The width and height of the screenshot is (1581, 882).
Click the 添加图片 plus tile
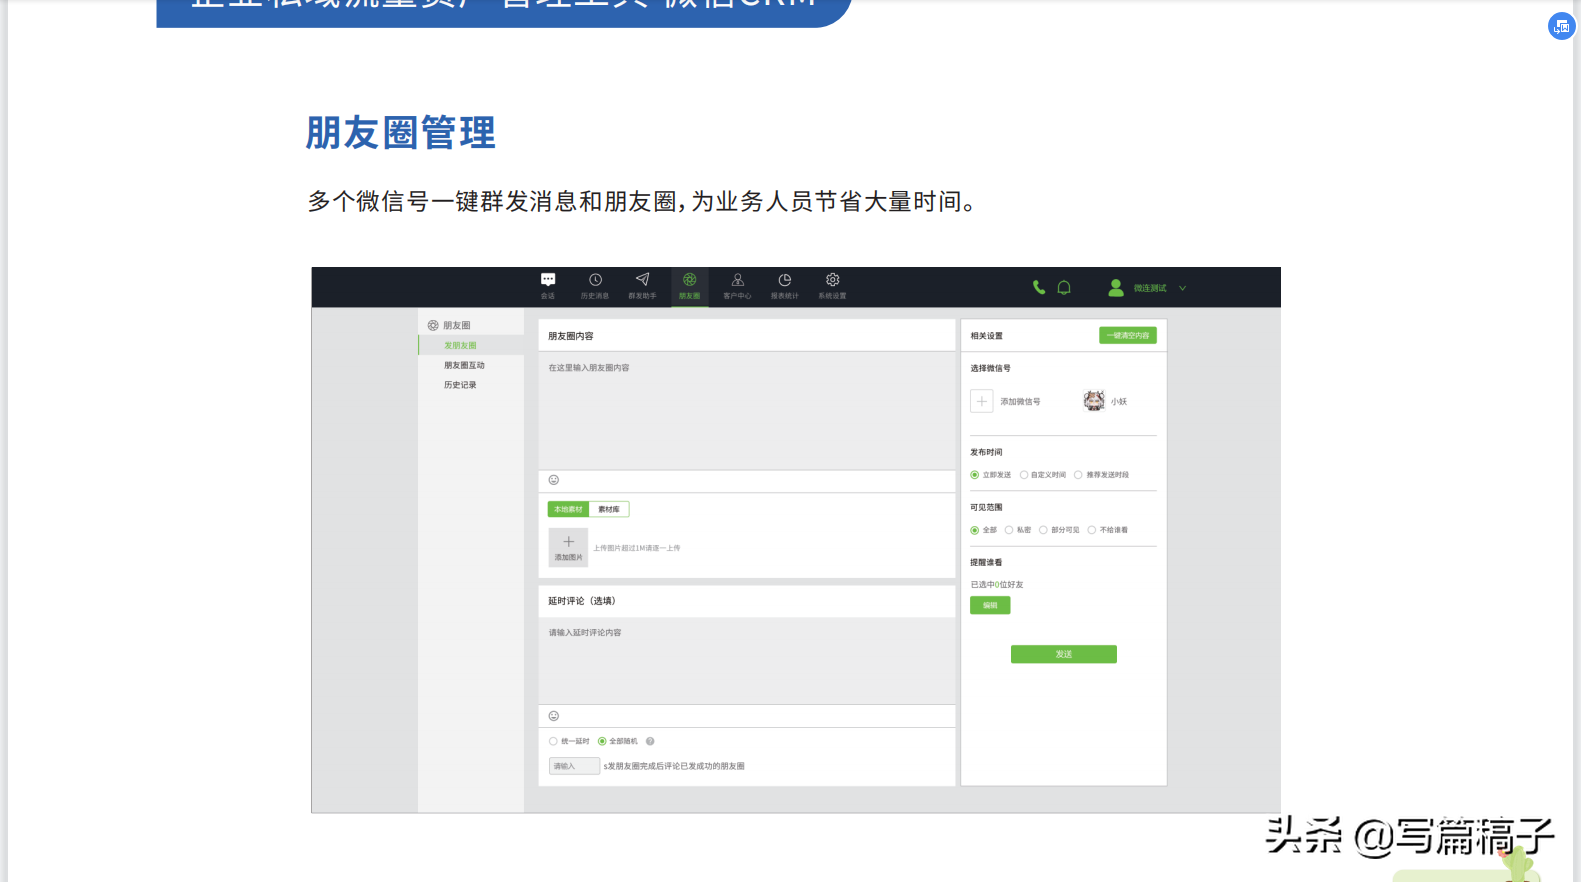pos(568,547)
